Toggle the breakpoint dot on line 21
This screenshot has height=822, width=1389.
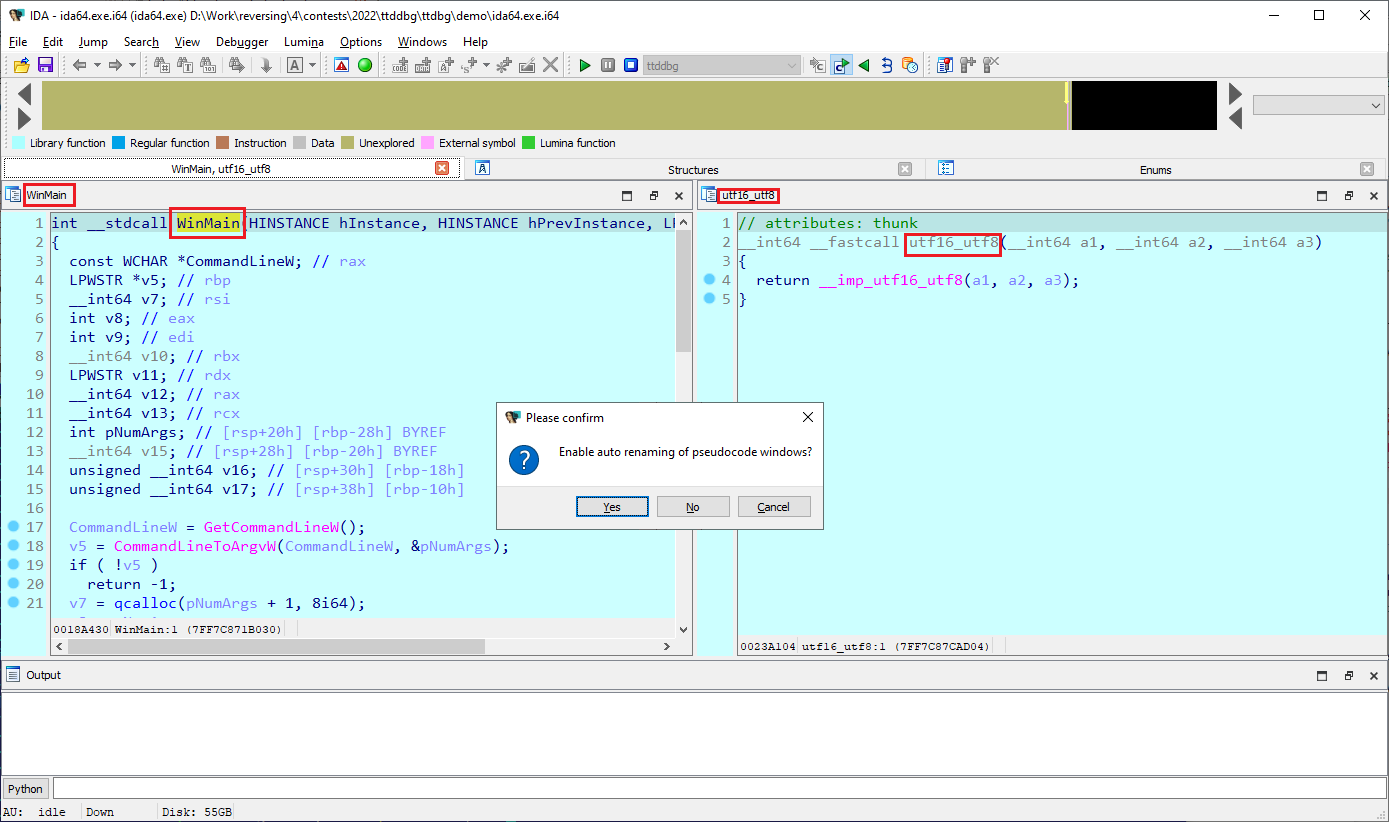(13, 603)
